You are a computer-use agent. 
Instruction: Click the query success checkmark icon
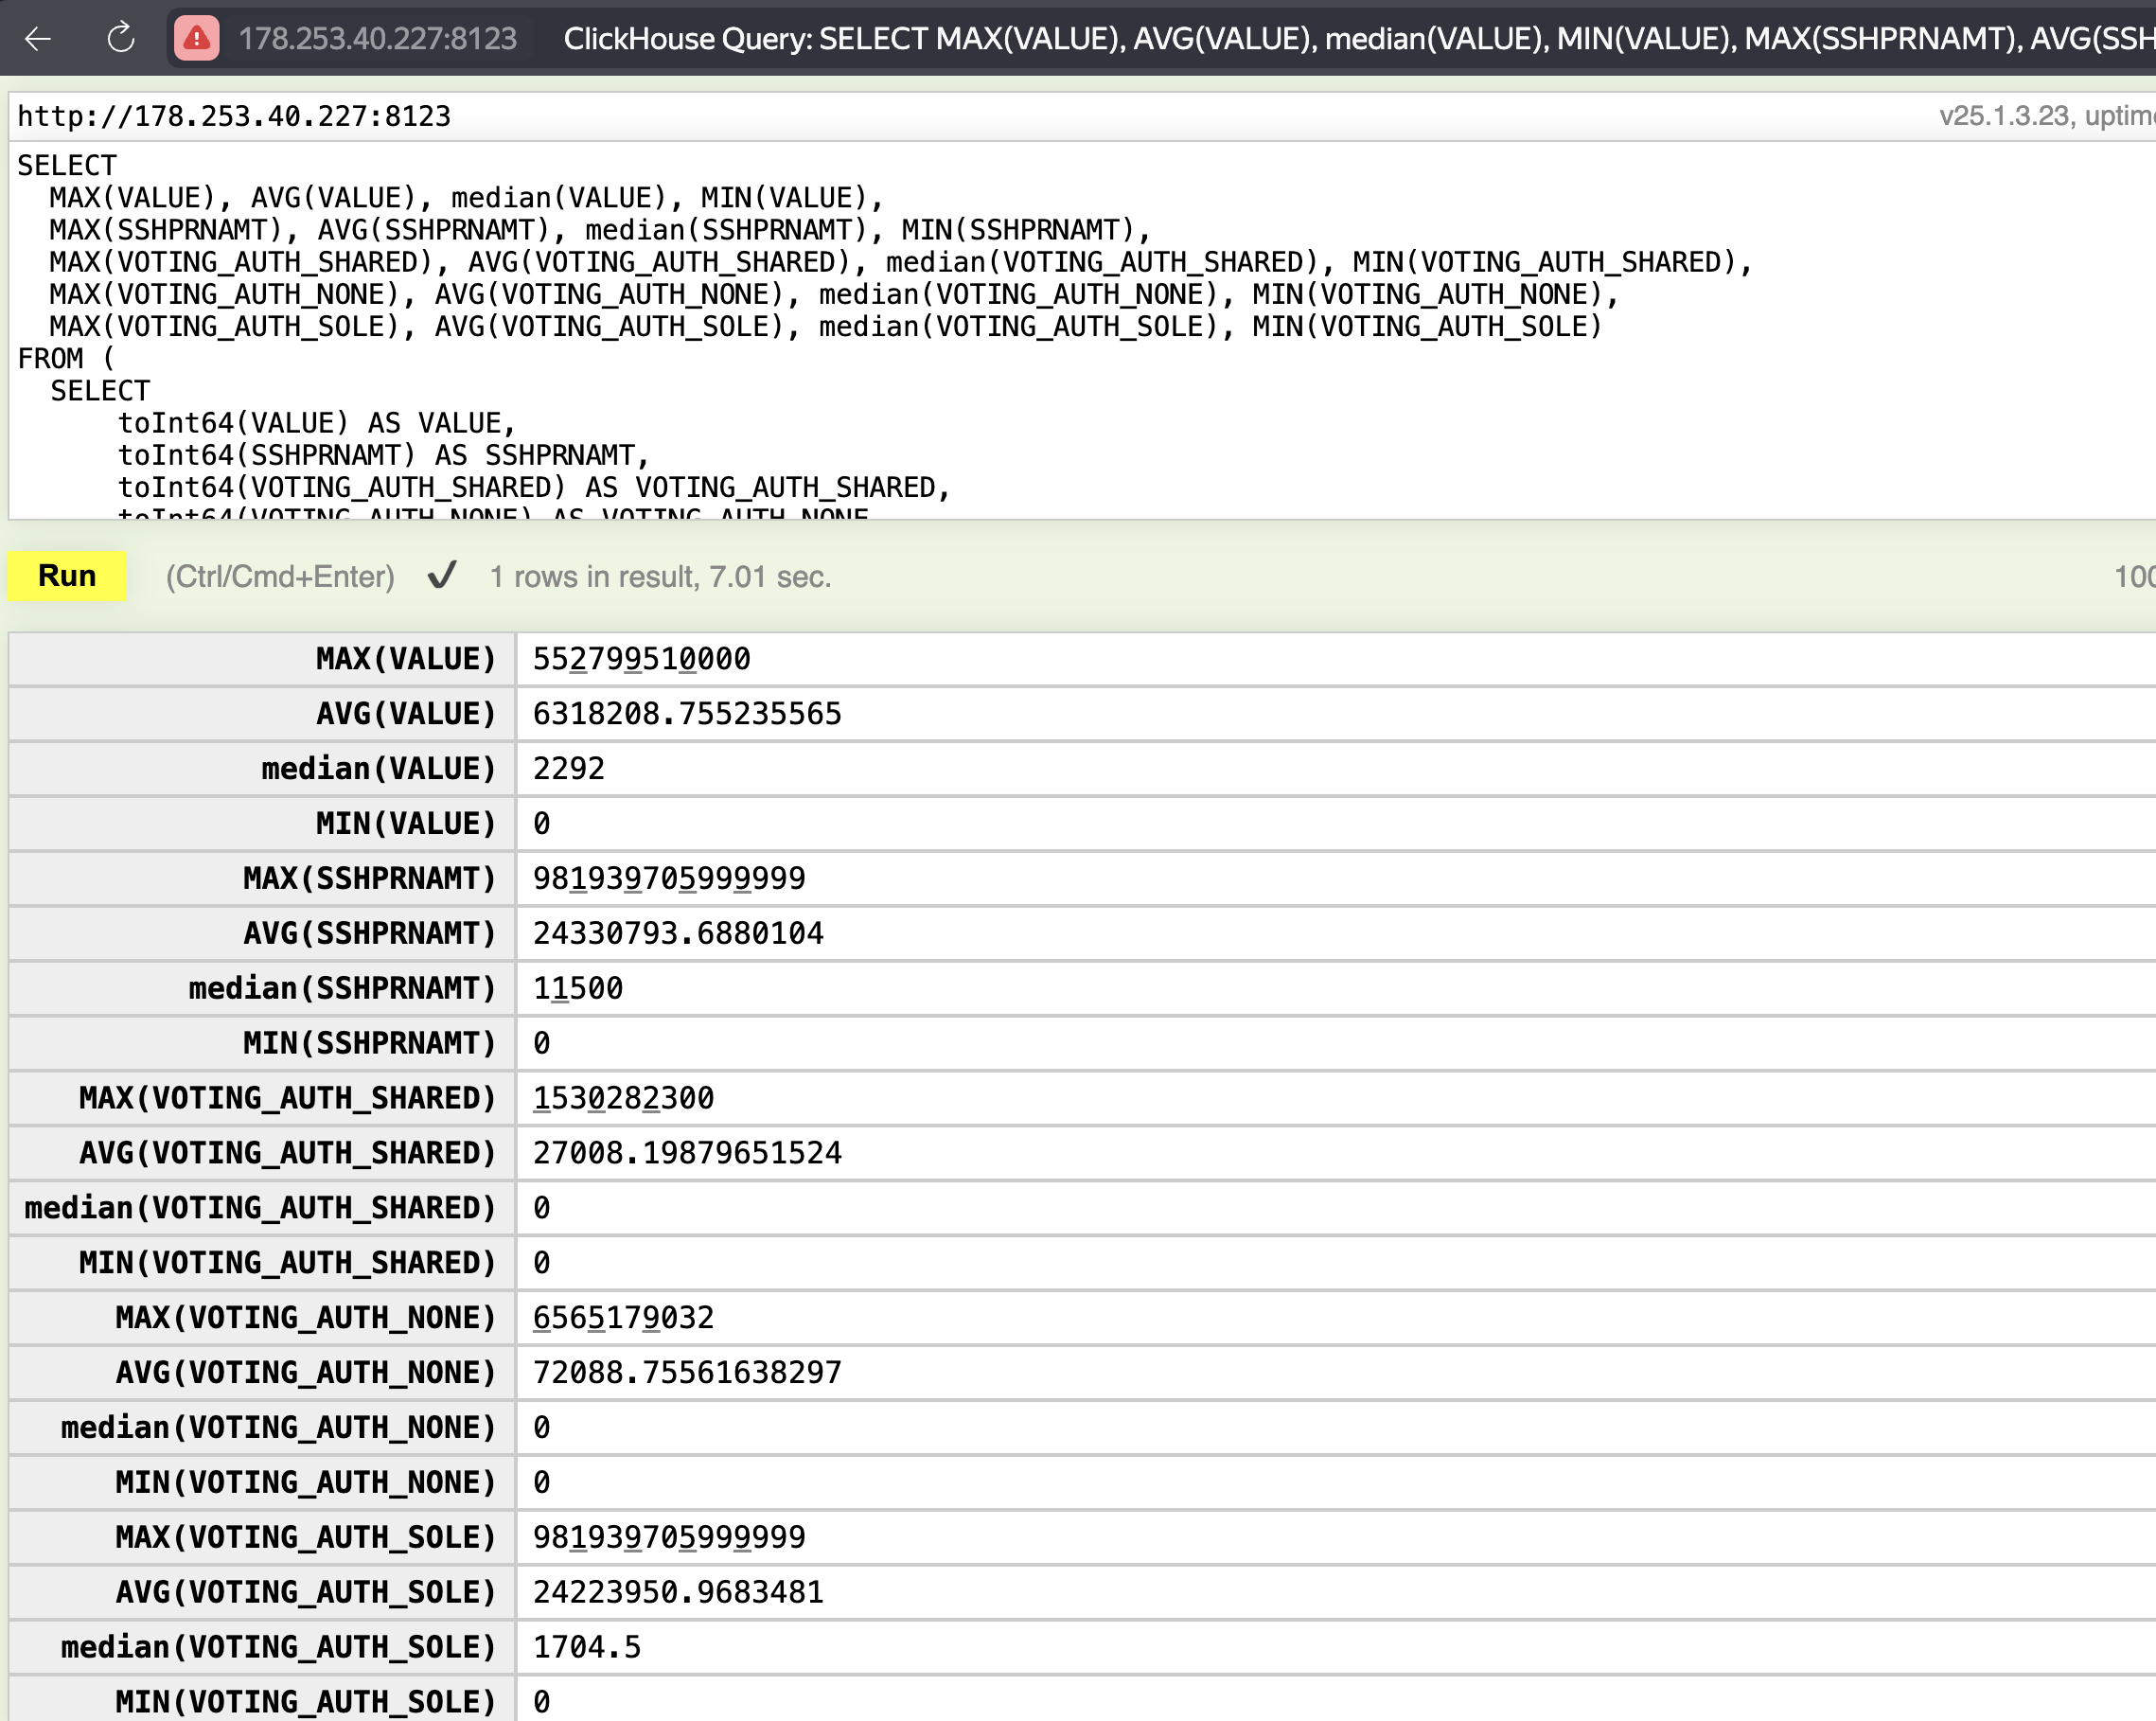point(442,576)
